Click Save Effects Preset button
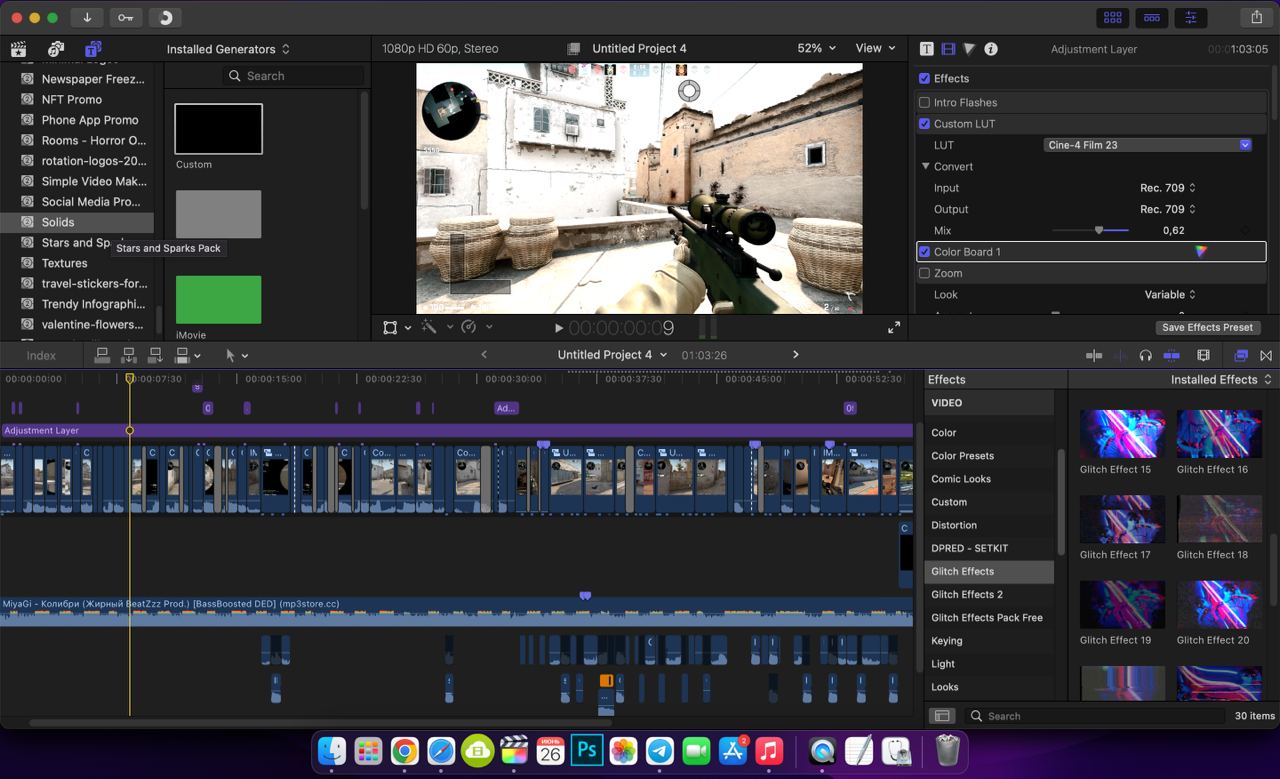1280x779 pixels. click(x=1207, y=327)
